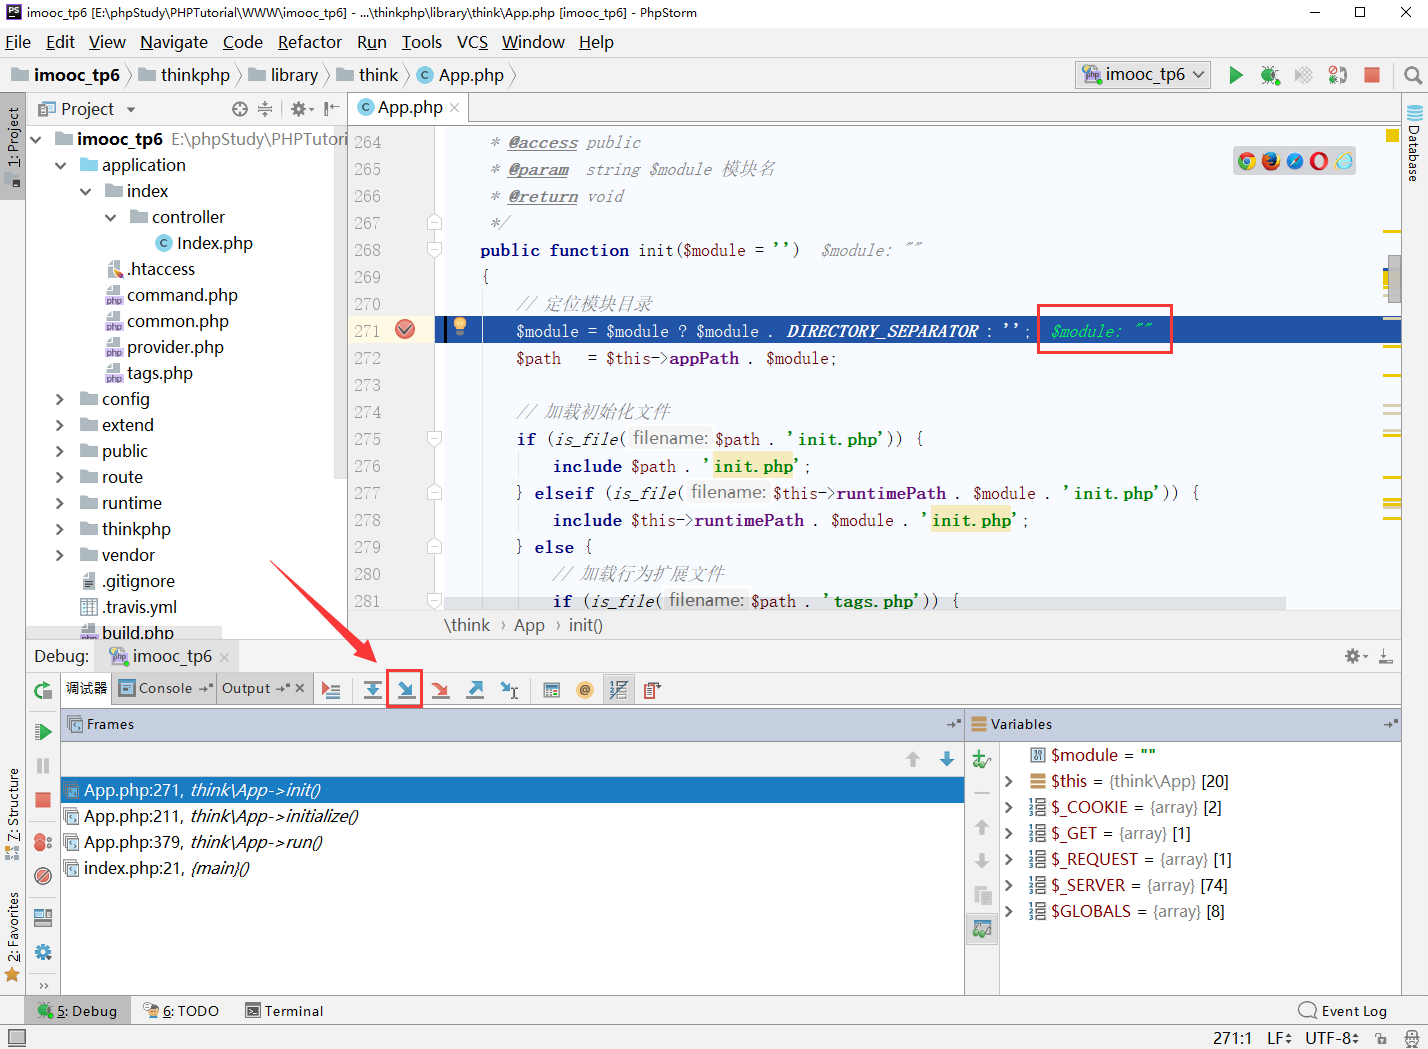Click the Resume Program green arrow
Image resolution: width=1428 pixels, height=1049 pixels.
43,732
